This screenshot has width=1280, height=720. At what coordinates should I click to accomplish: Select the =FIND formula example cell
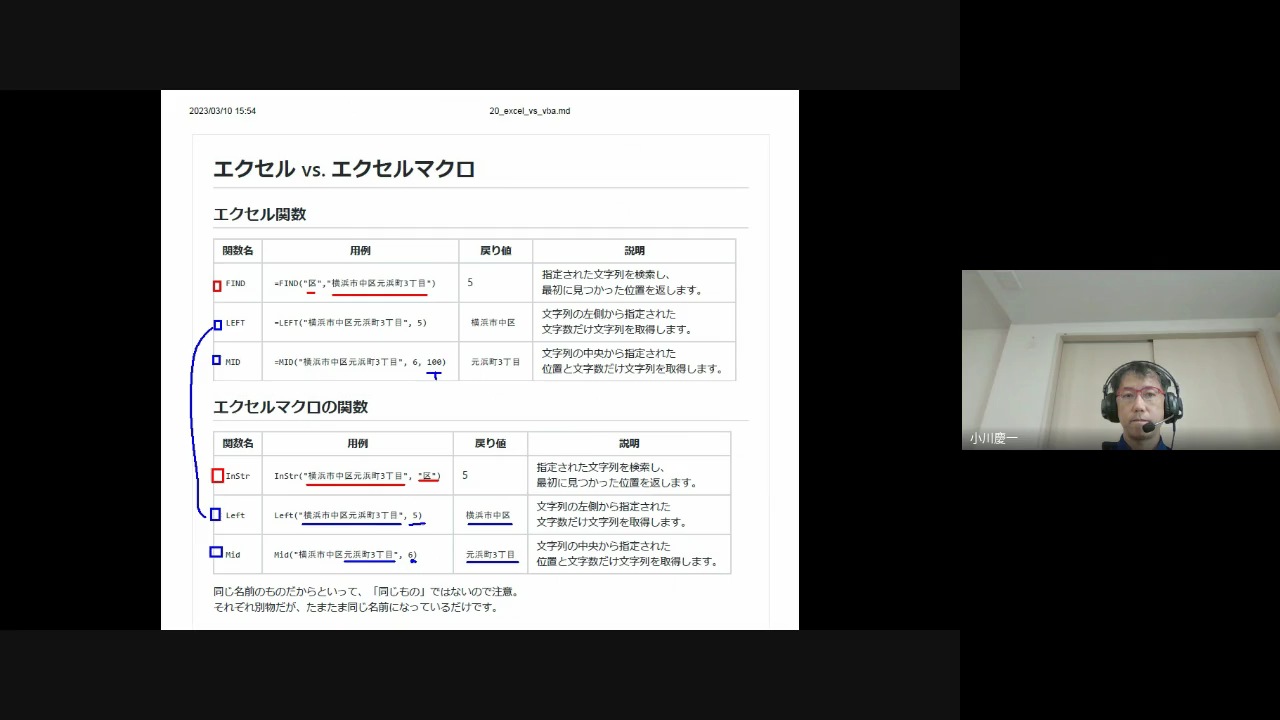[355, 283]
